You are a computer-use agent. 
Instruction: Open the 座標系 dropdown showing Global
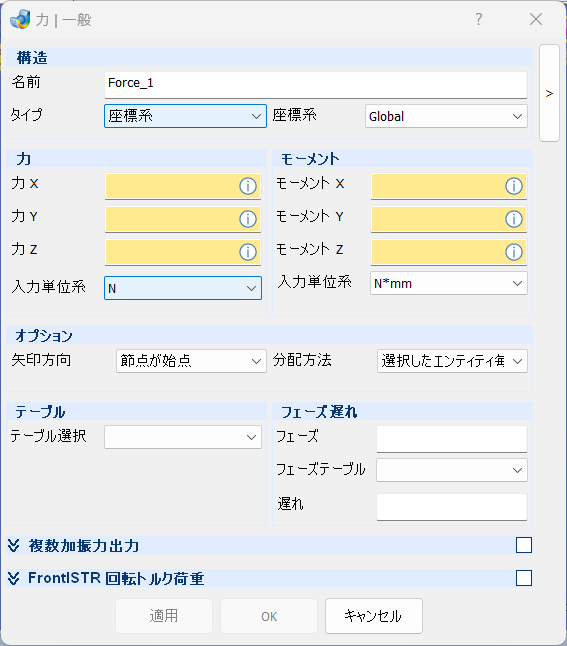(x=446, y=116)
